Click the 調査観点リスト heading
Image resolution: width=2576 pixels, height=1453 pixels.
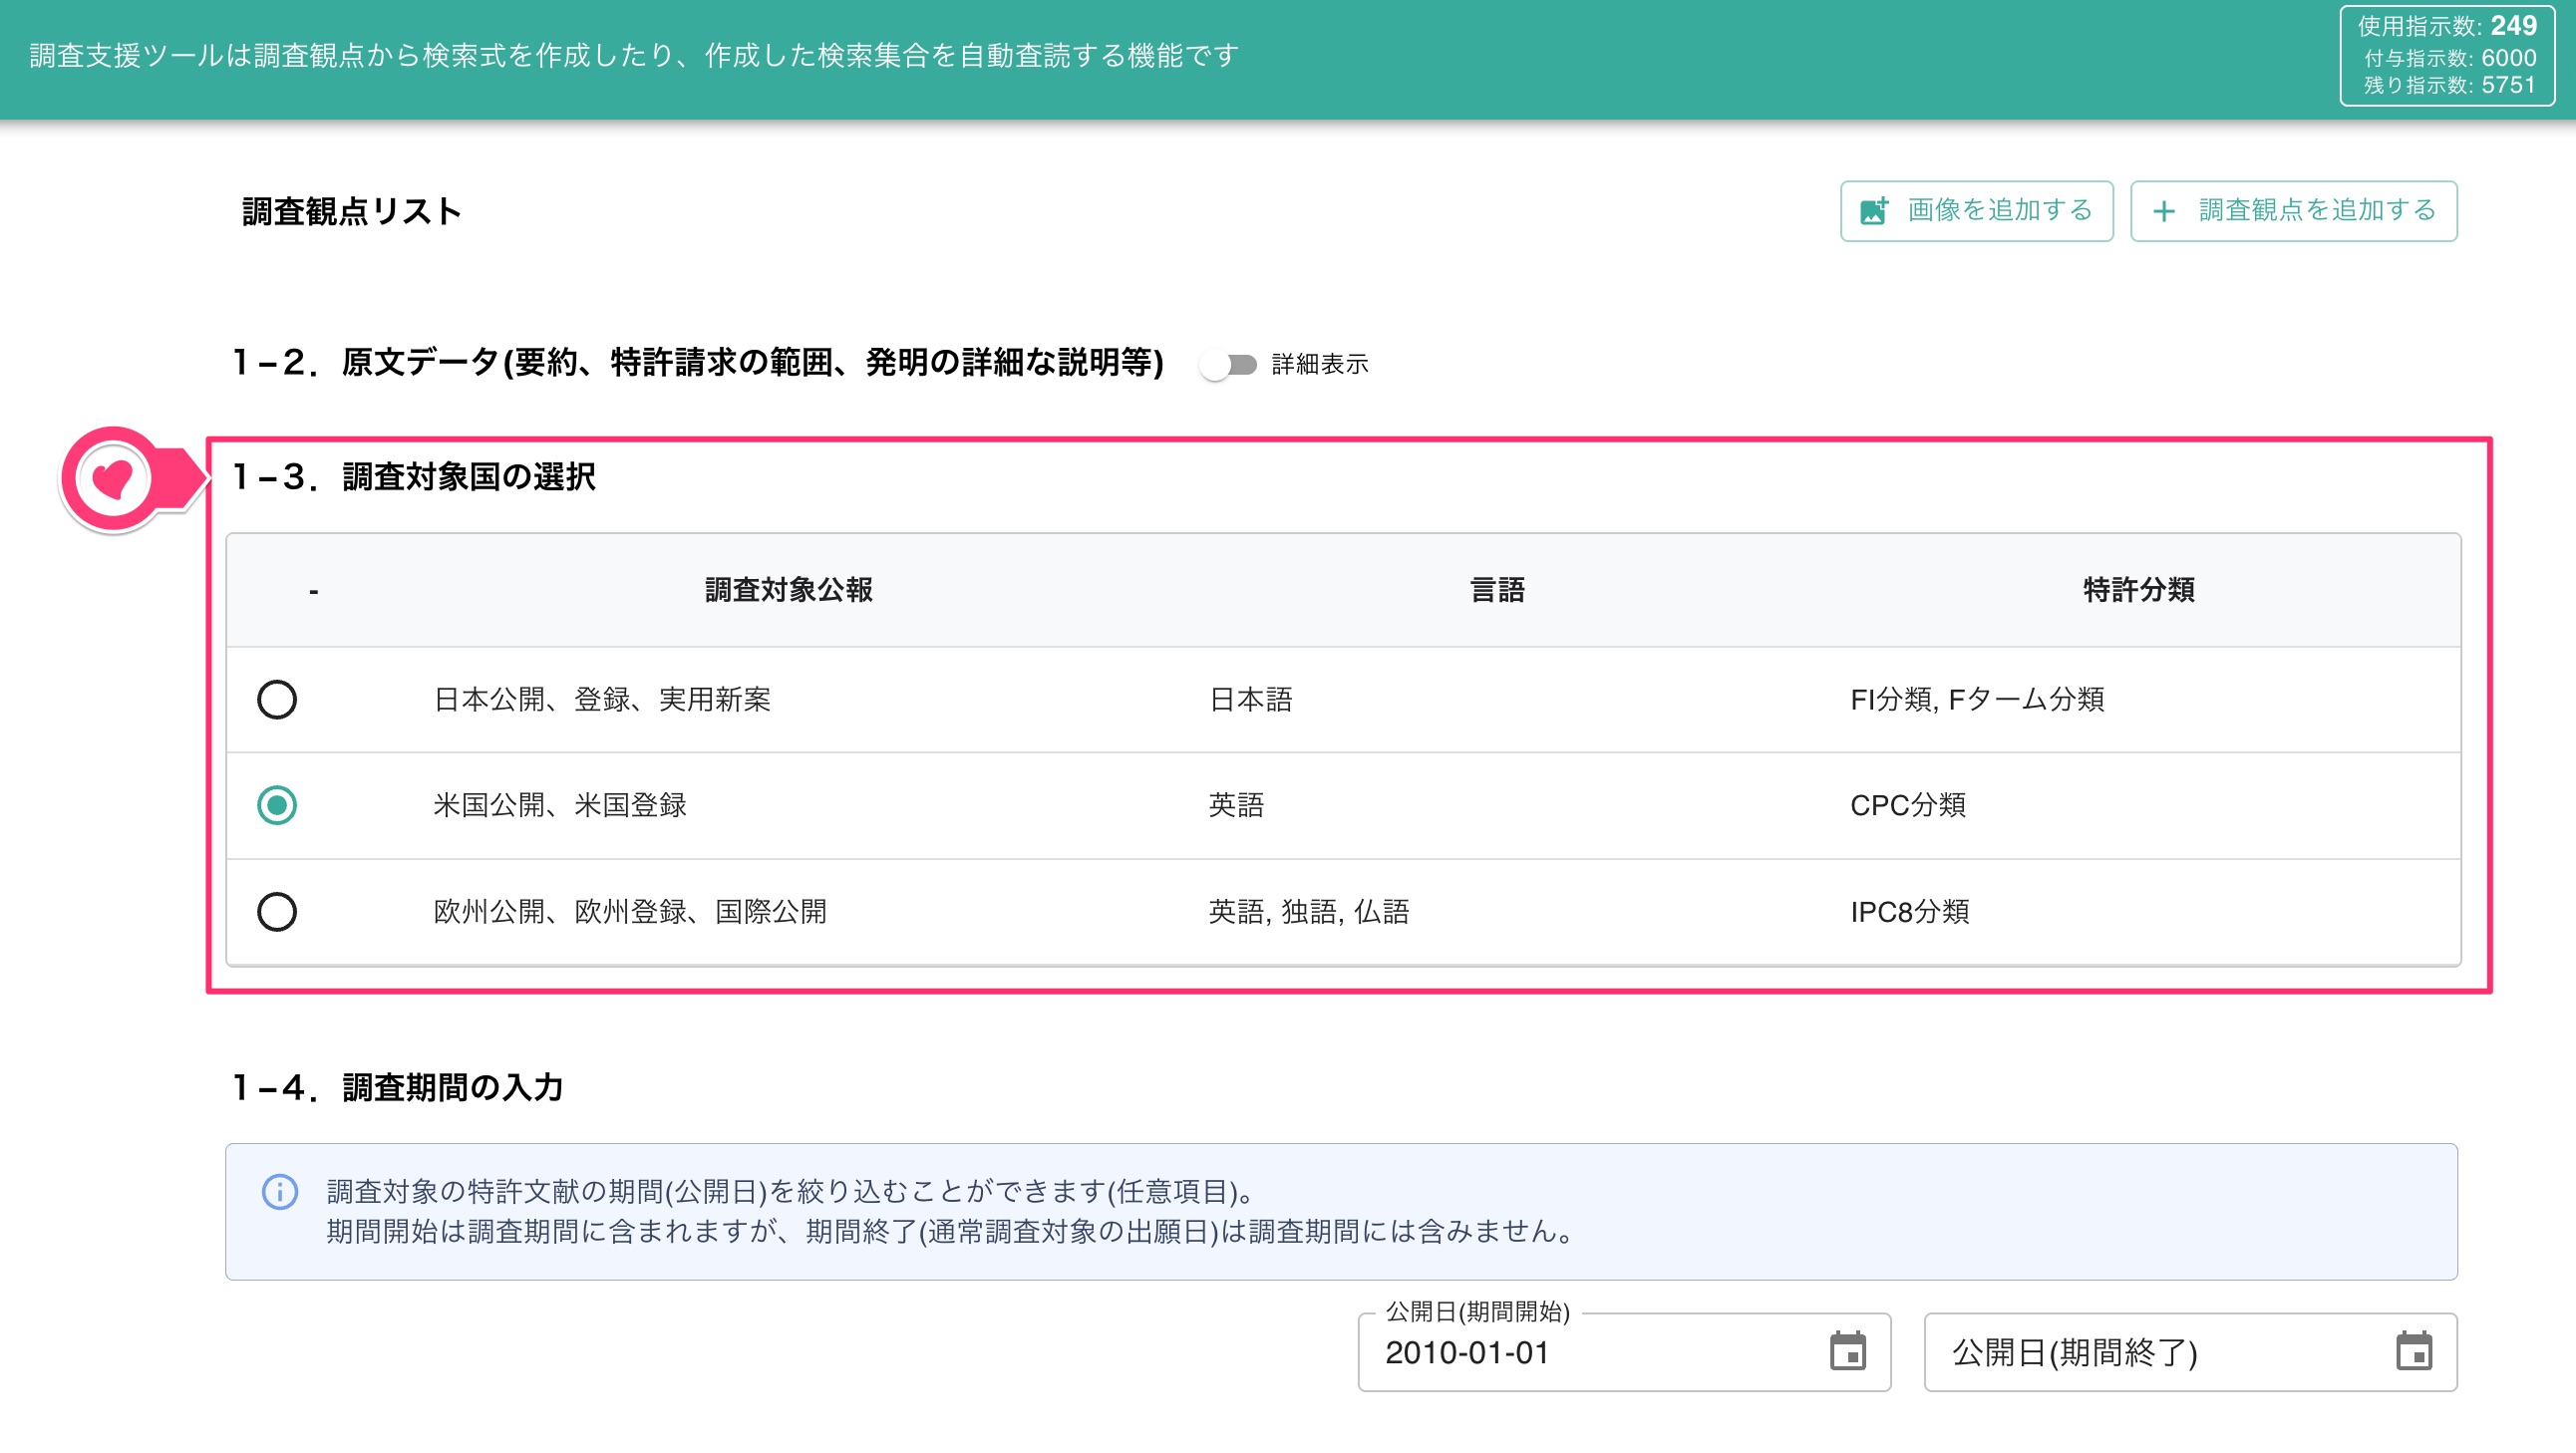click(351, 211)
